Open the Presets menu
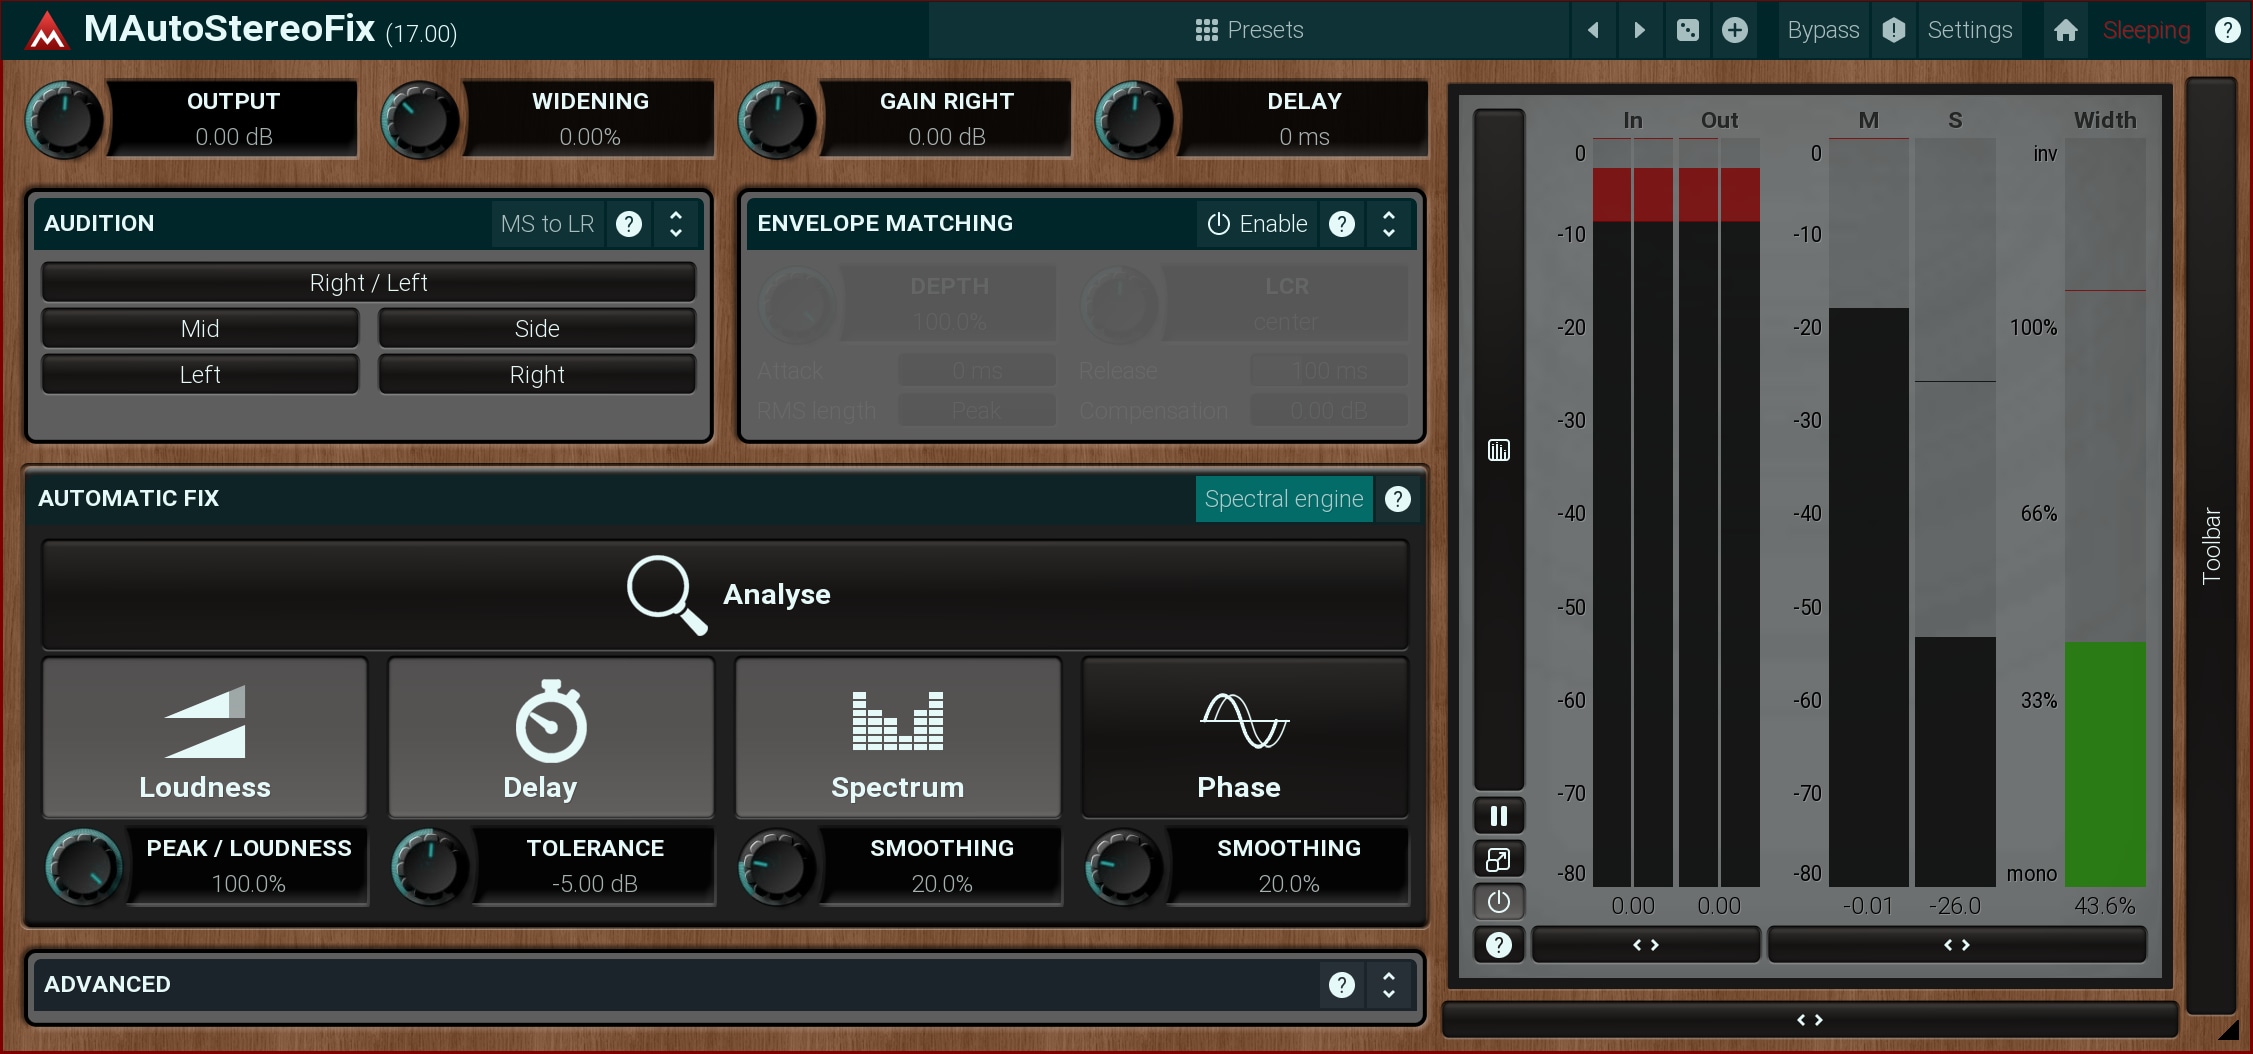The height and width of the screenshot is (1054, 2253). (x=1249, y=30)
